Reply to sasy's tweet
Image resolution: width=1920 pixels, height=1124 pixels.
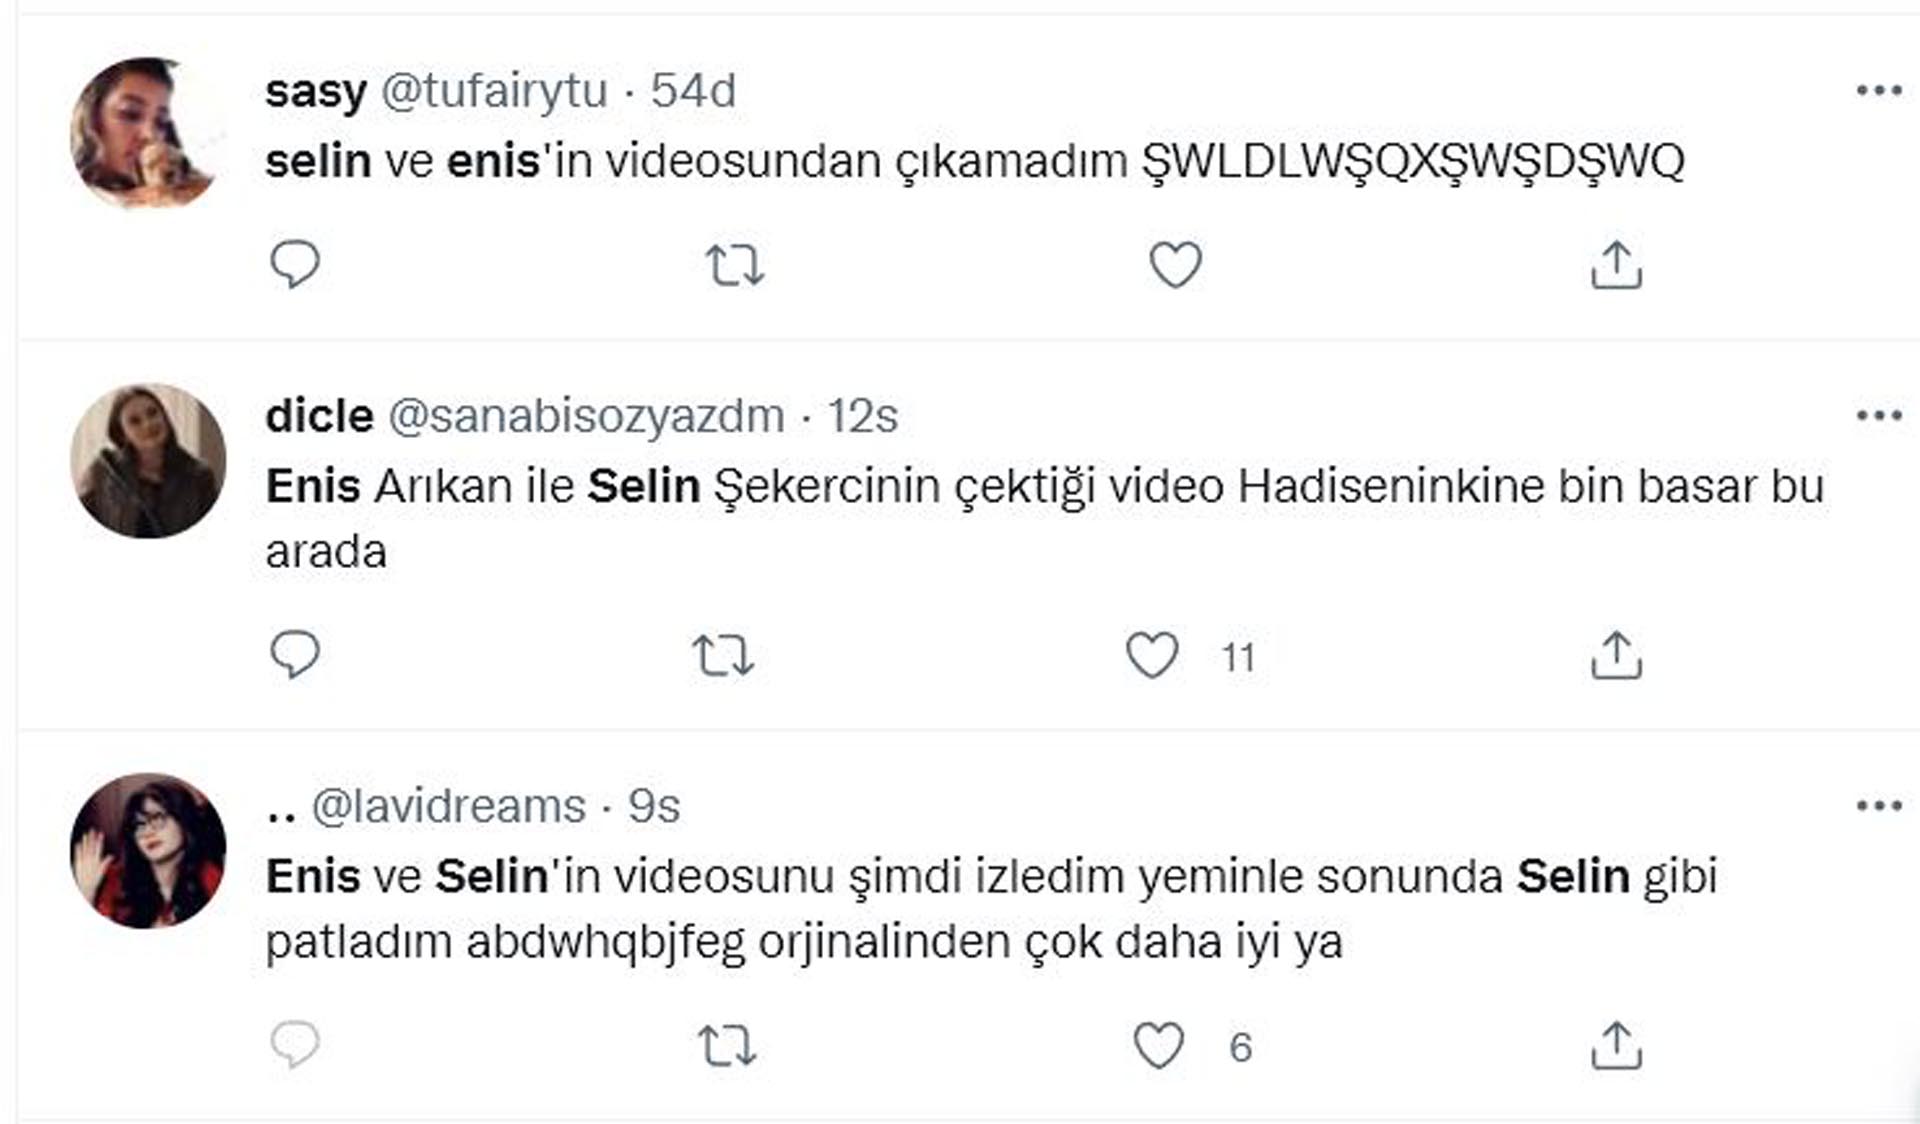[x=295, y=264]
